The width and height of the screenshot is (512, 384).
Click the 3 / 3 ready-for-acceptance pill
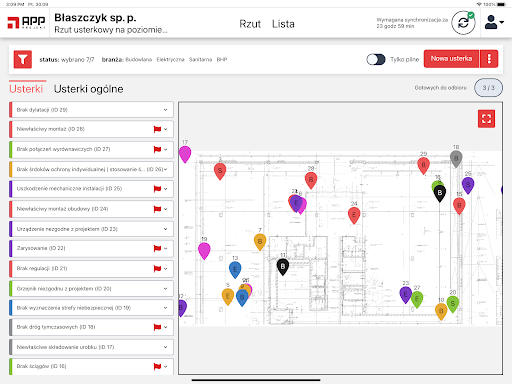[x=488, y=88]
